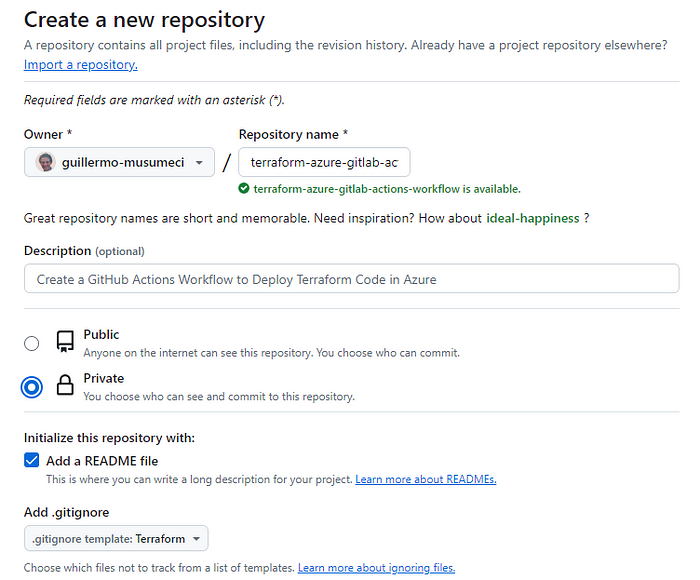Uncheck the Add a README file checkbox
The image size is (700, 580).
point(32,460)
